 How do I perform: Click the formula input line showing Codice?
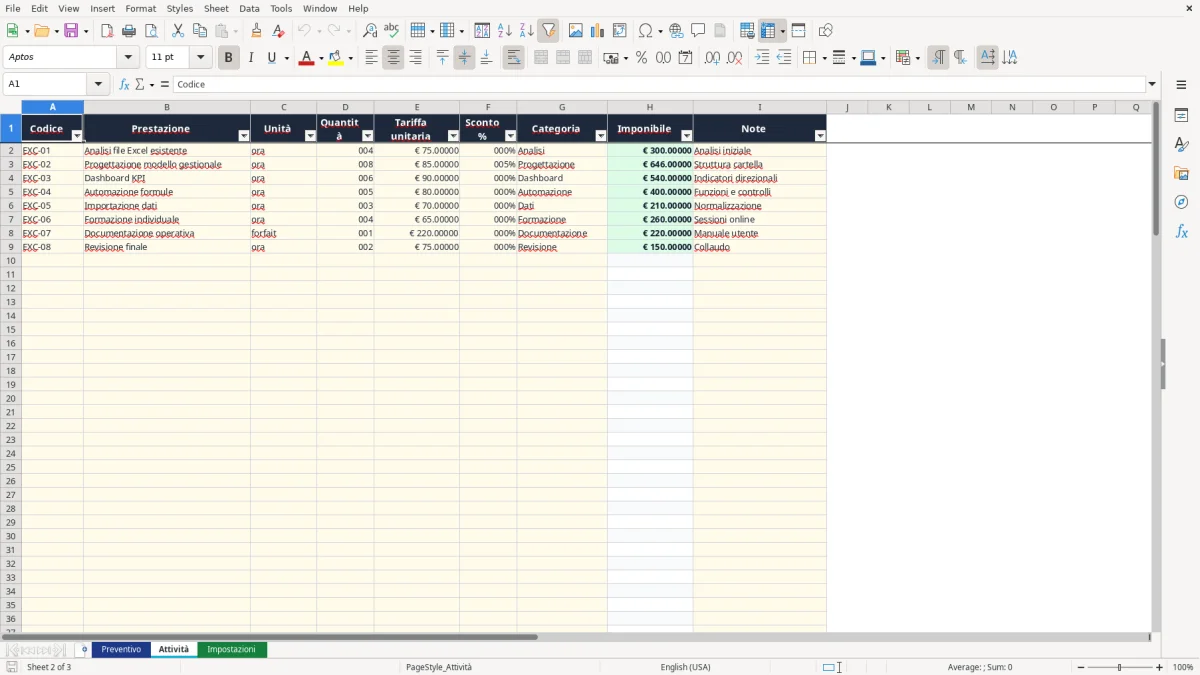[x=659, y=84]
